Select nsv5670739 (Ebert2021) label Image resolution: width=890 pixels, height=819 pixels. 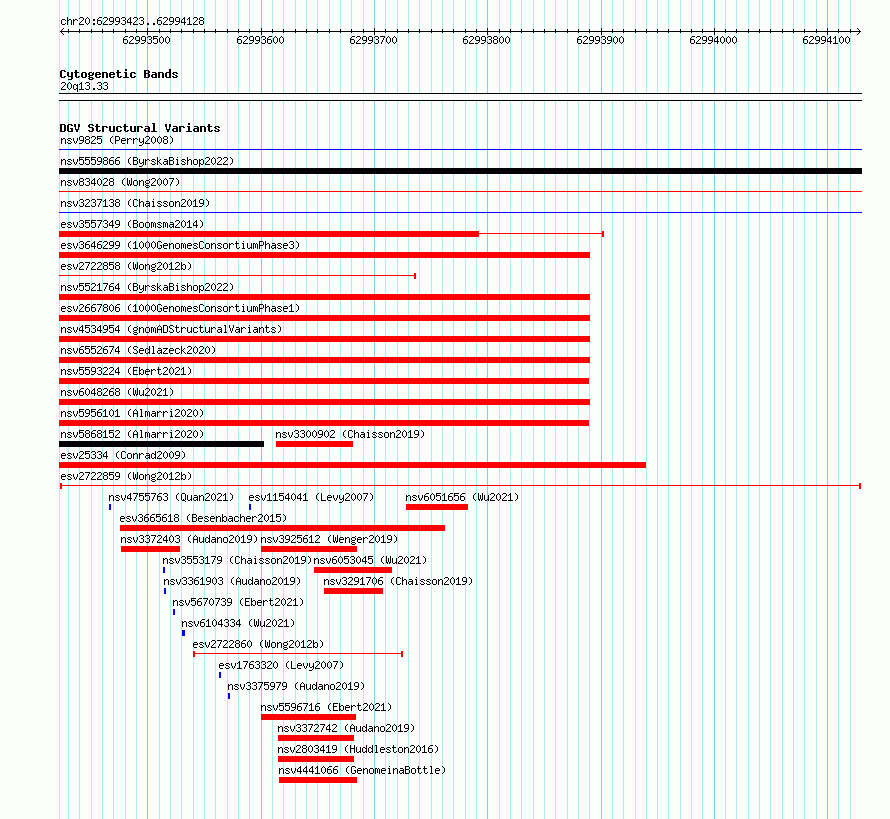(x=238, y=602)
